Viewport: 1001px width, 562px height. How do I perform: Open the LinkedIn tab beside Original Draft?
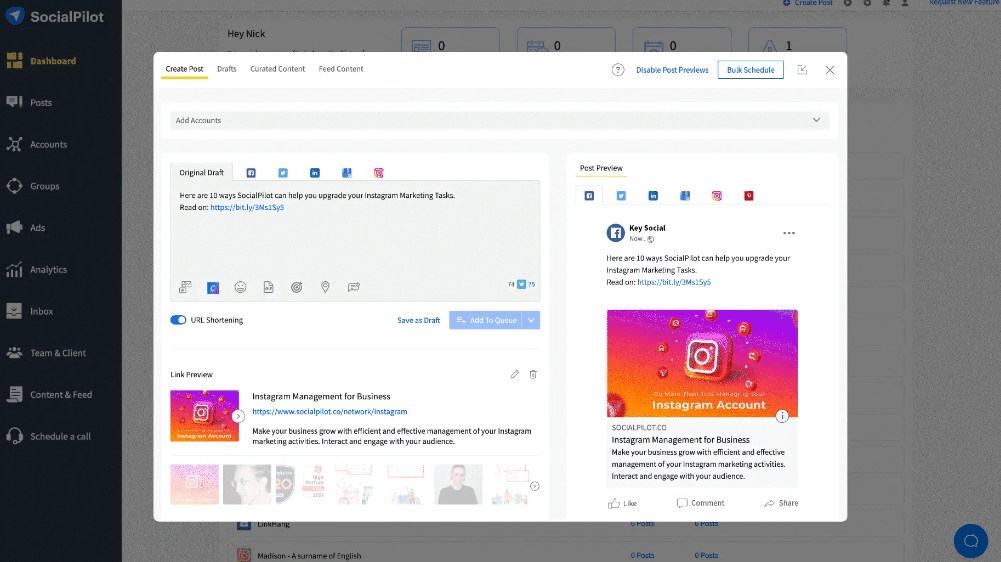315,173
